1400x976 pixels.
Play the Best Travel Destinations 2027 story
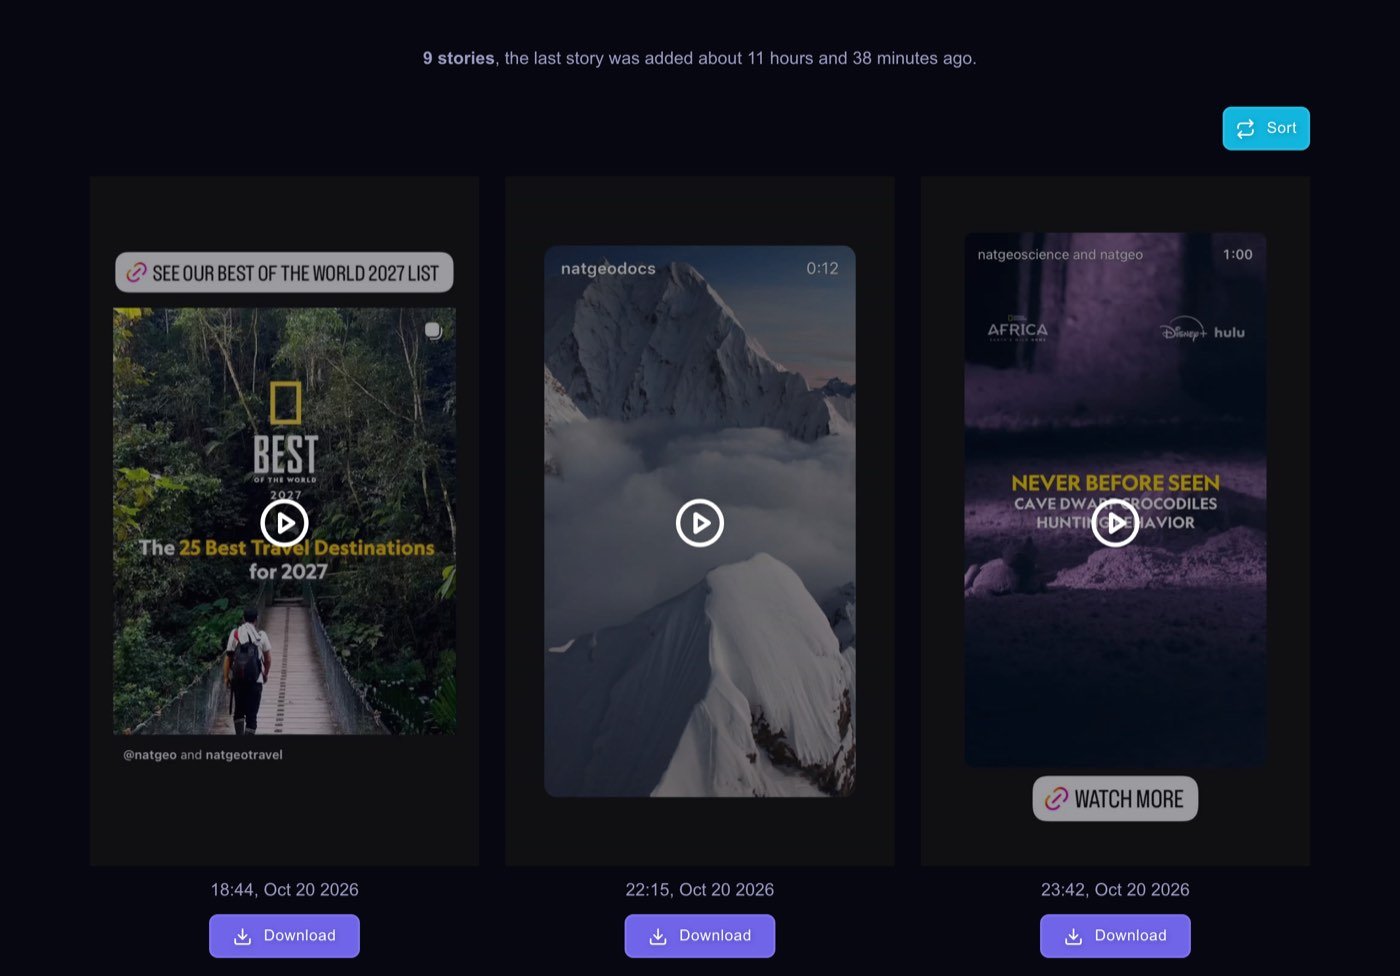click(285, 522)
